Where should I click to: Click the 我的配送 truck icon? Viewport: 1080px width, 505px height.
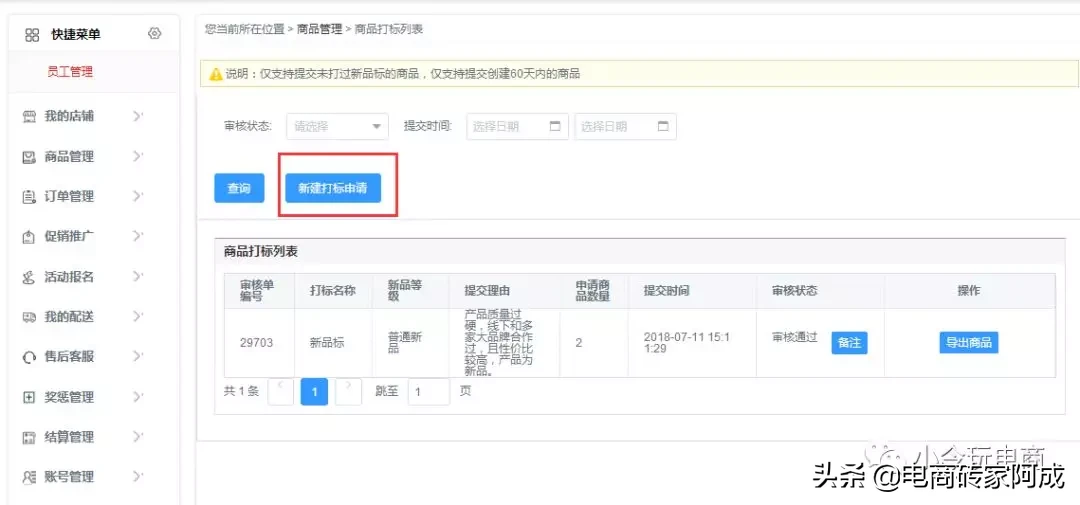(x=29, y=317)
